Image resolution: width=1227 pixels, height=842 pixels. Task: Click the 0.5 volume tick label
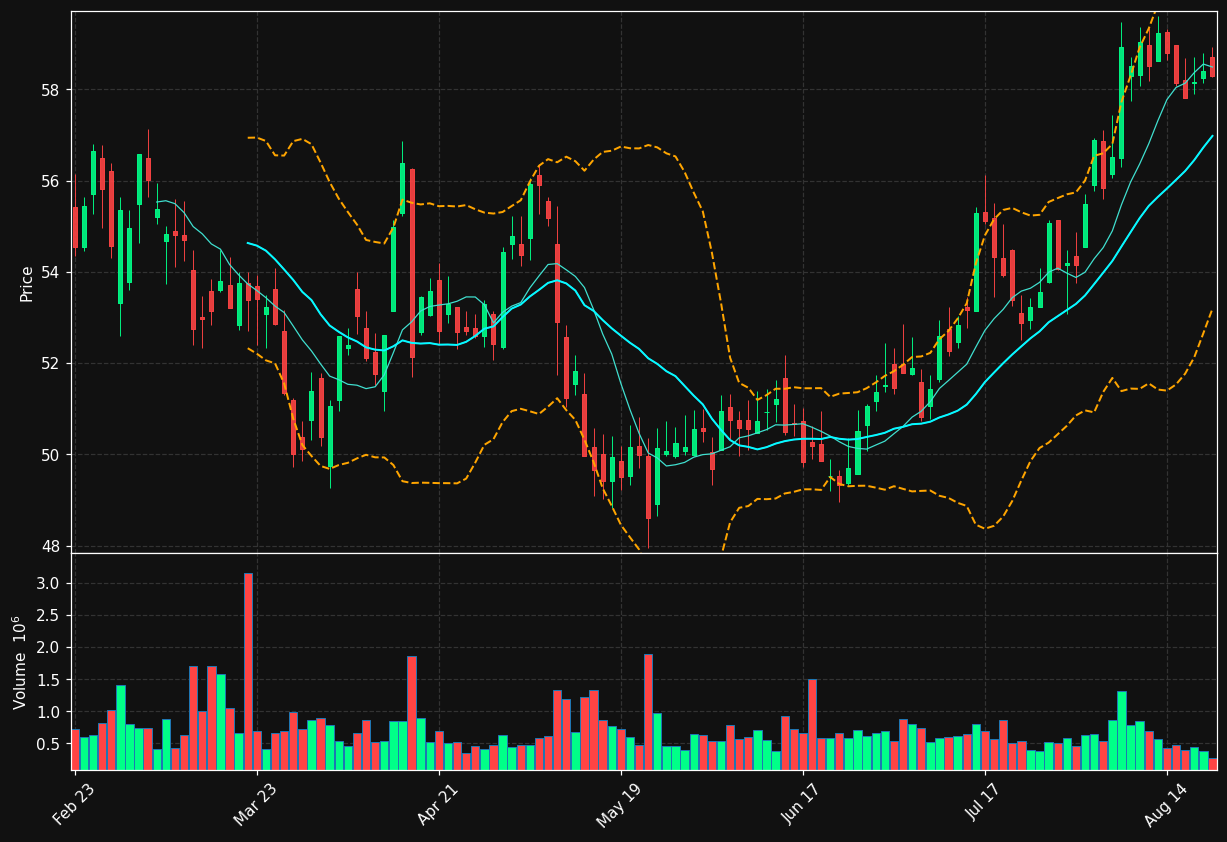click(x=50, y=744)
